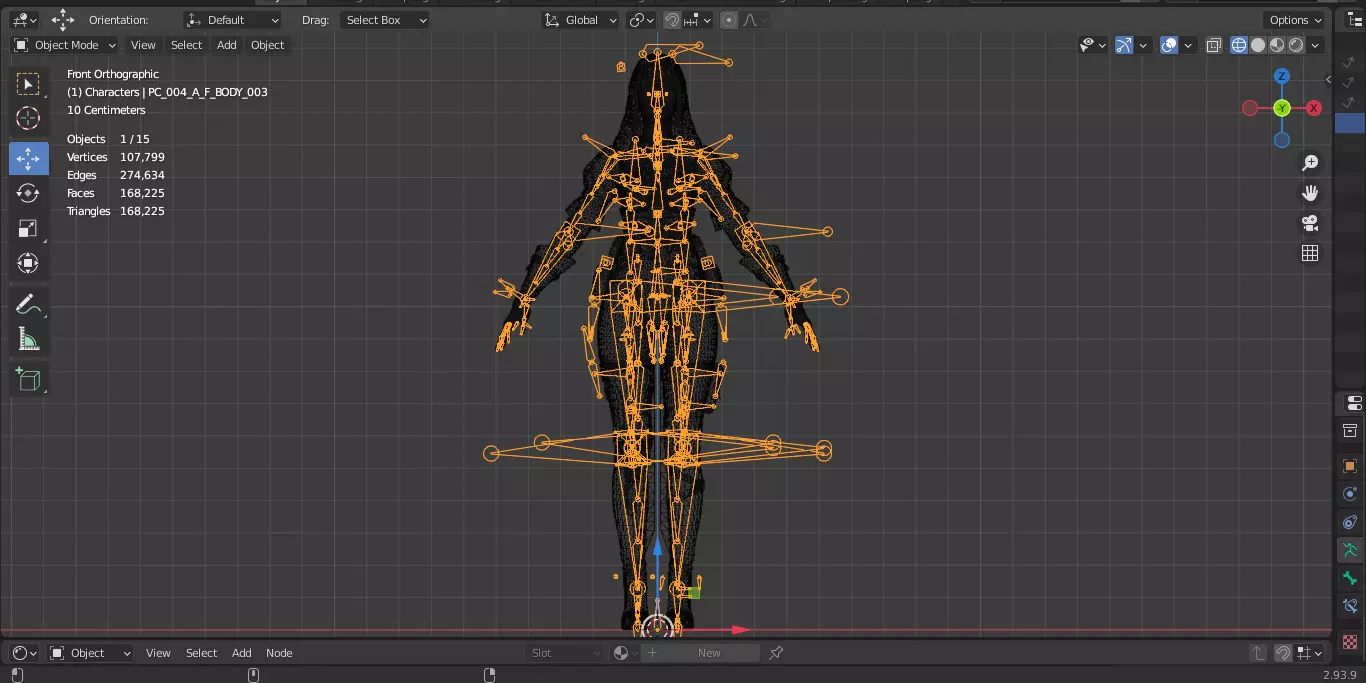Viewport: 1366px width, 683px height.
Task: Open the node editor View menu
Action: click(158, 653)
